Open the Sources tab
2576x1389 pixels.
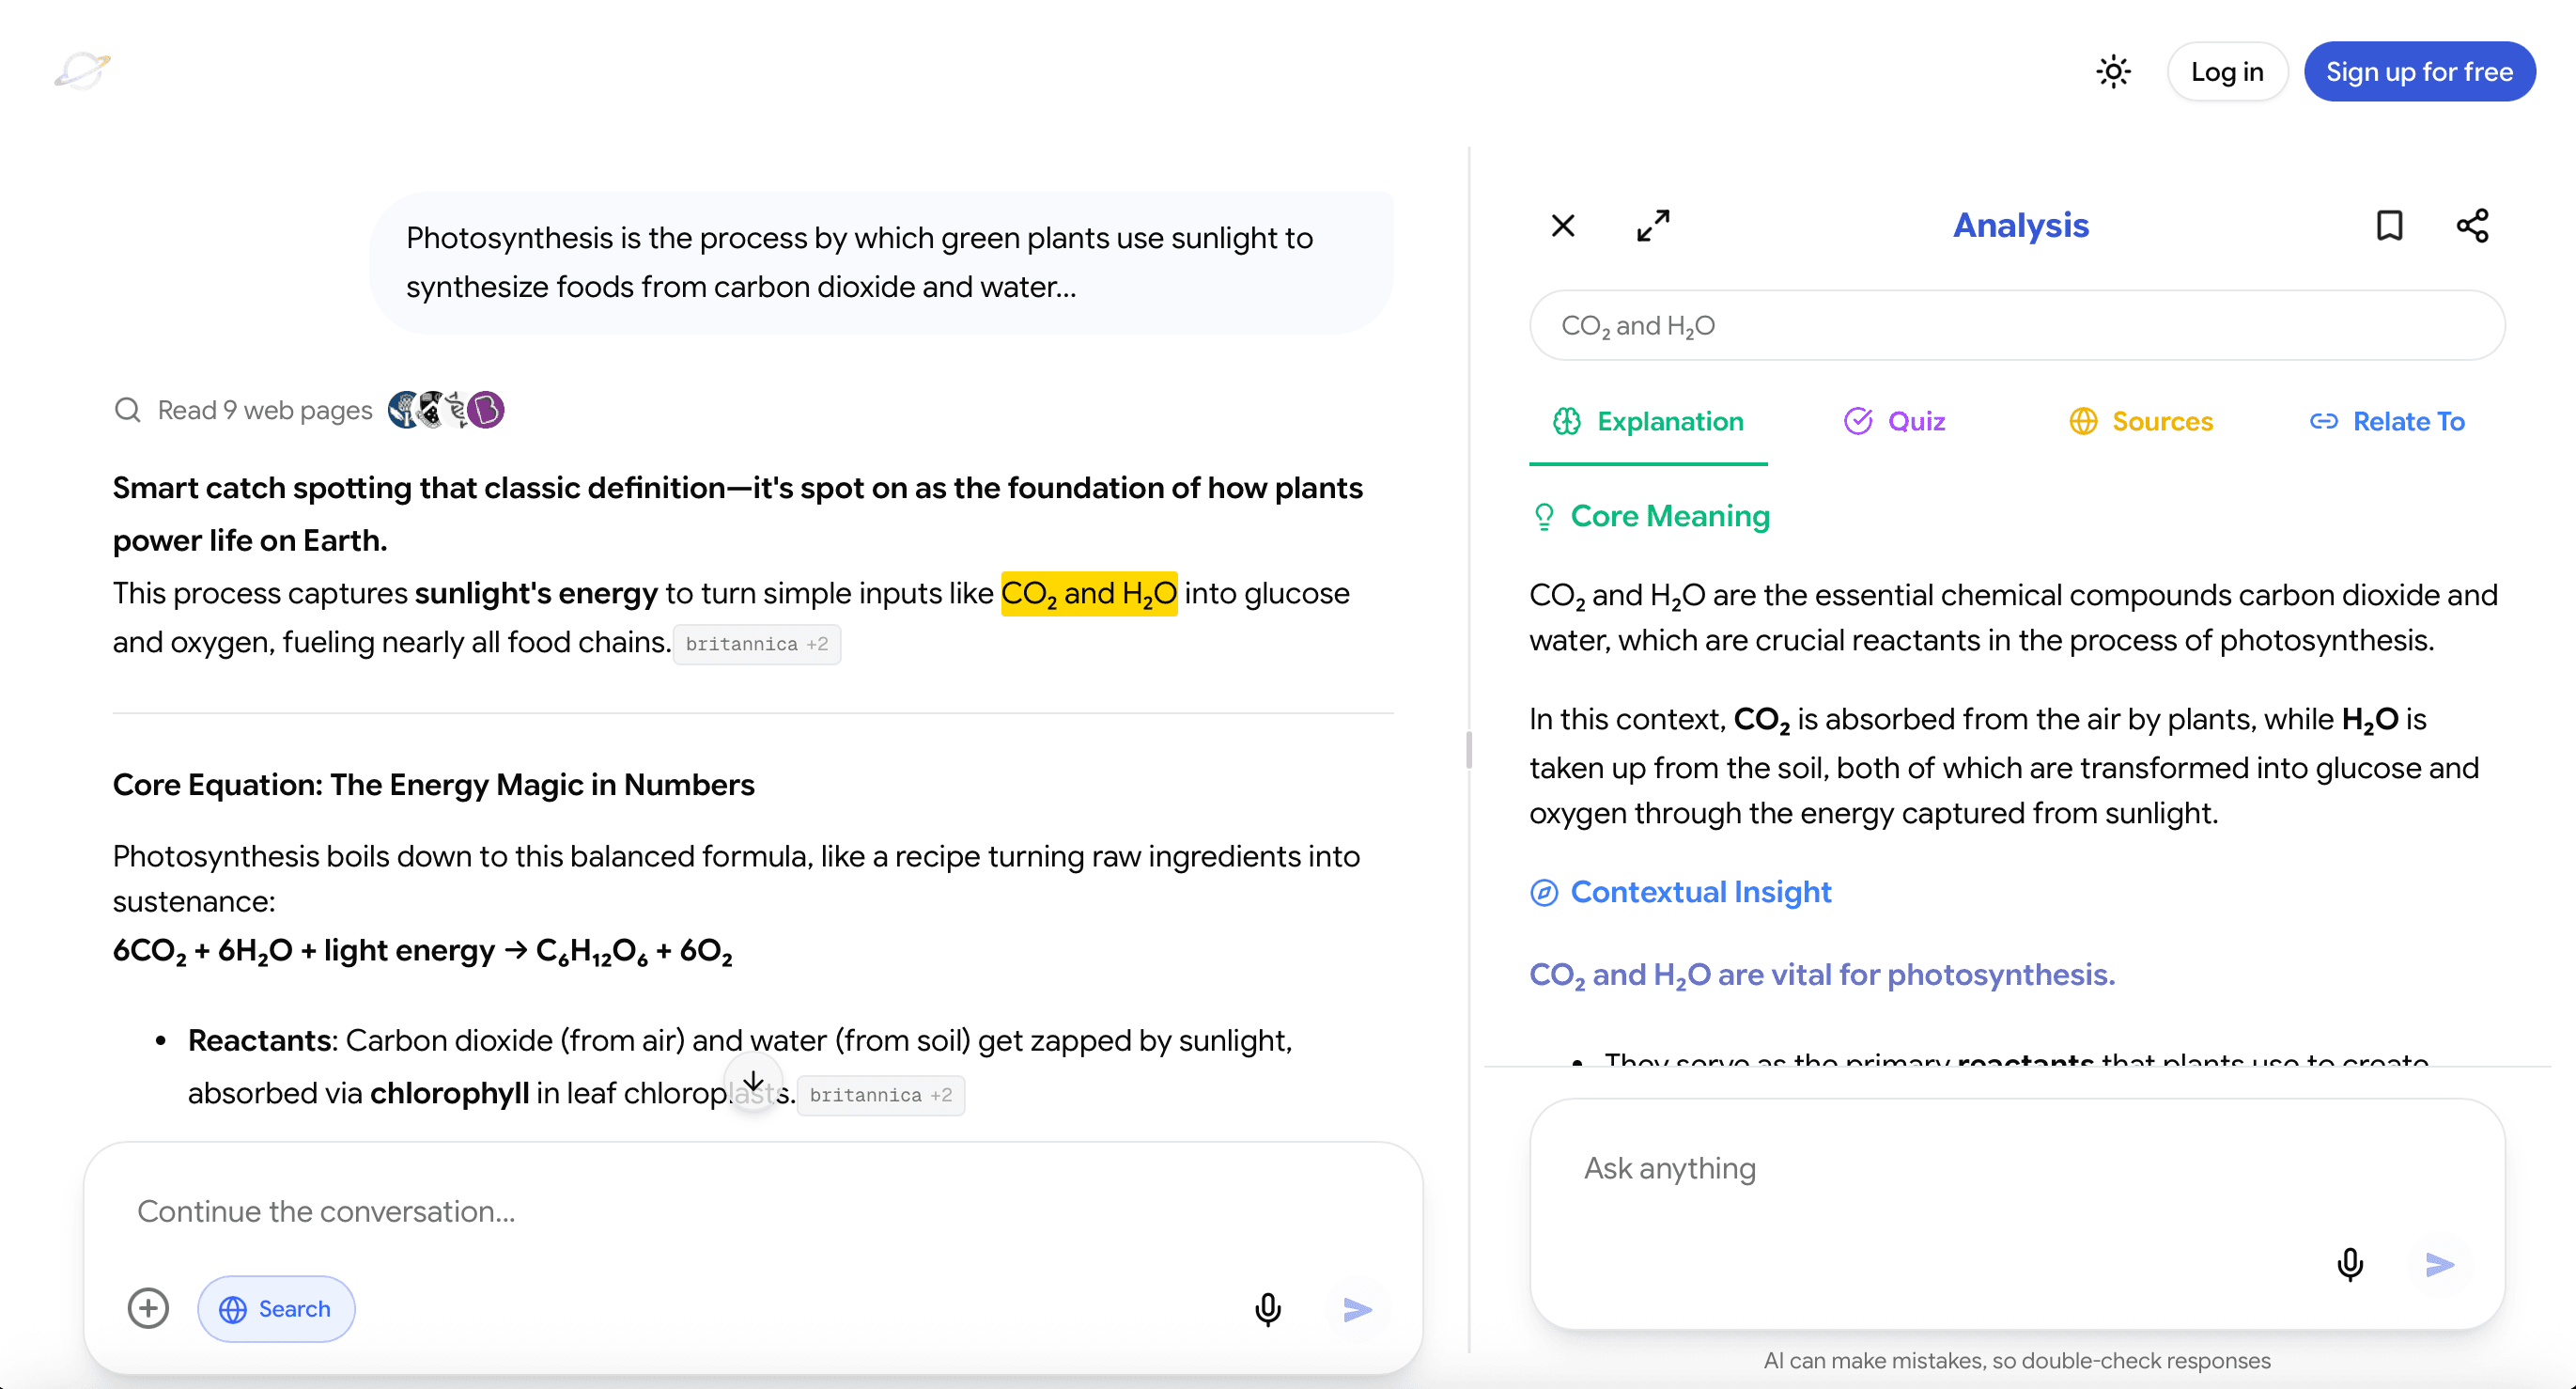(2141, 422)
